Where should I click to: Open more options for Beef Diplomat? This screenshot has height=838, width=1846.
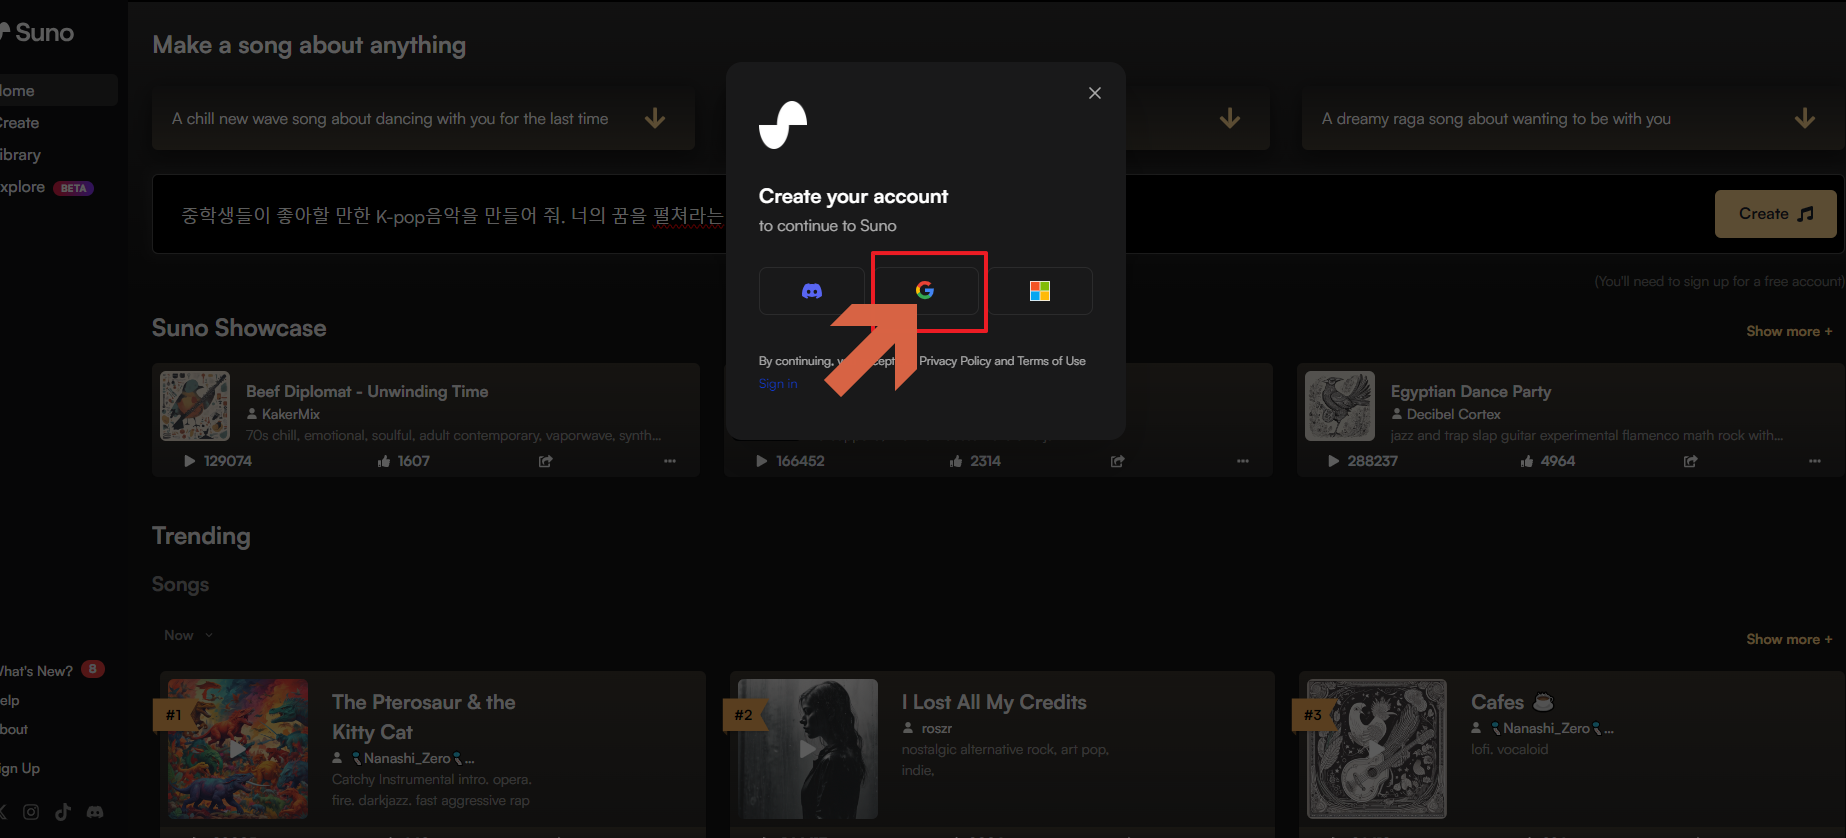(670, 461)
